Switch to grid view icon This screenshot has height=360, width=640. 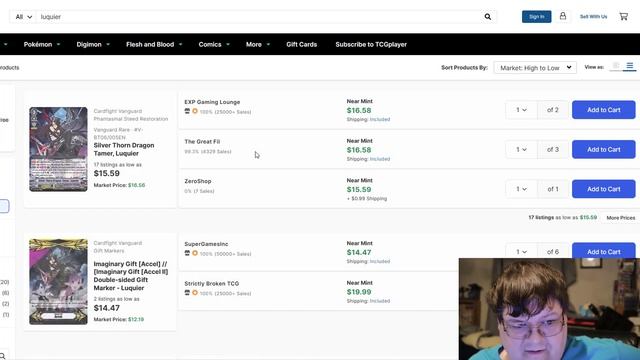tap(616, 66)
